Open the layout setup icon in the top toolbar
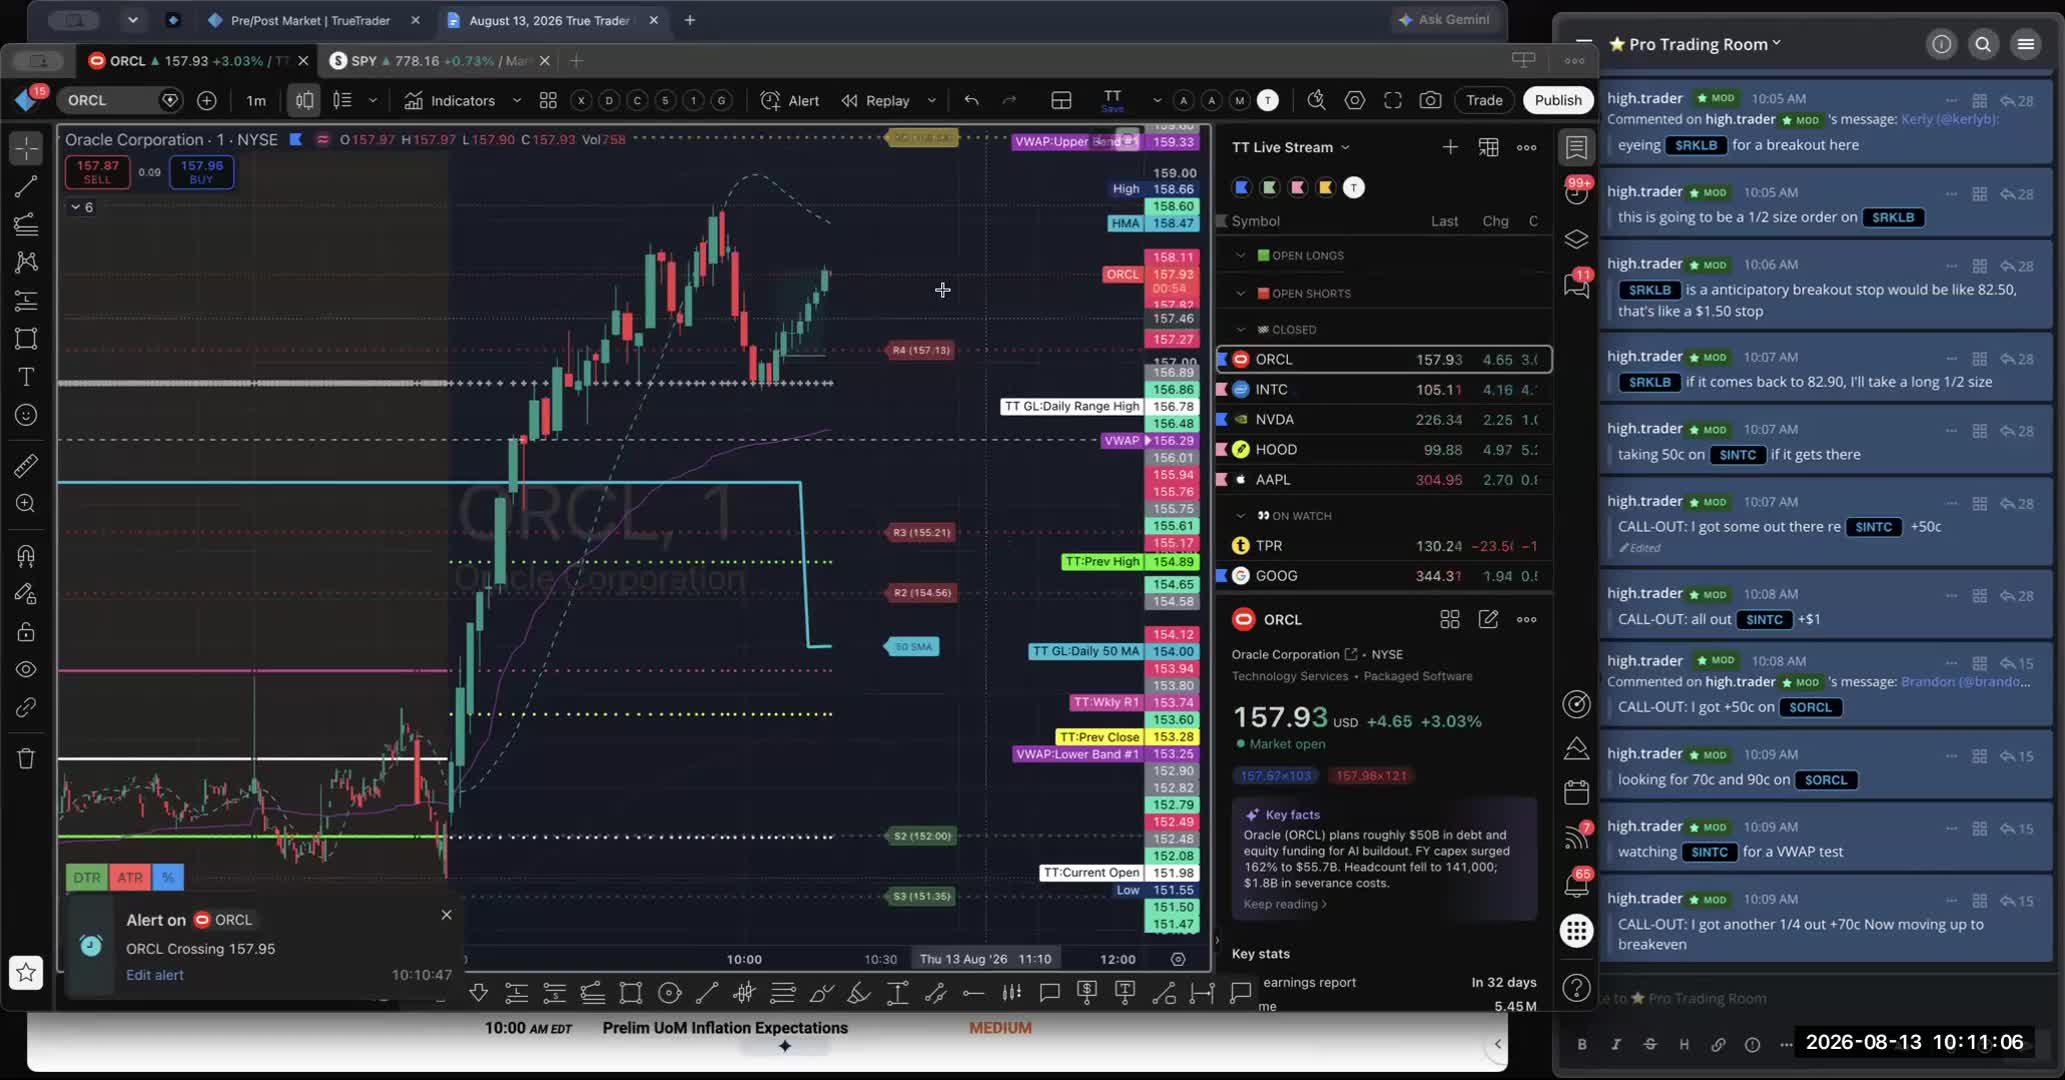This screenshot has width=2065, height=1080. [x=1061, y=100]
